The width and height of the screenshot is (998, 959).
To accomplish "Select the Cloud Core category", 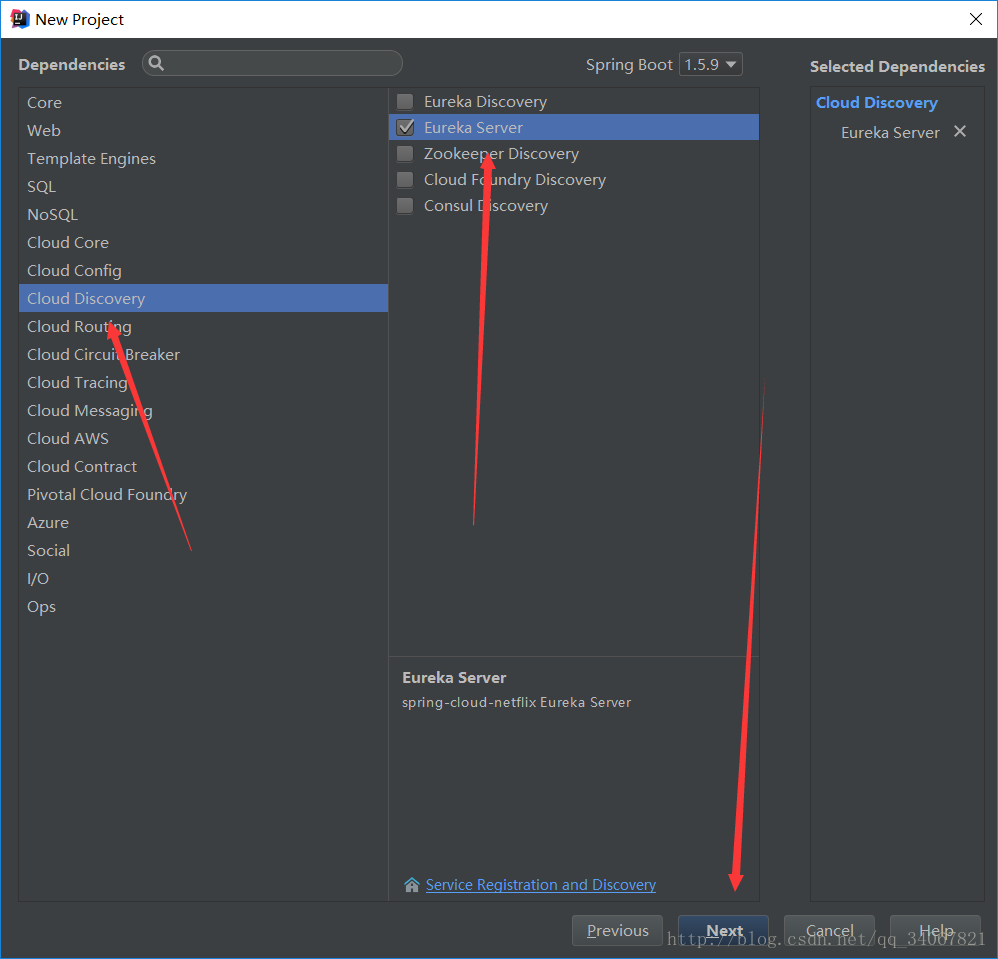I will click(x=203, y=242).
